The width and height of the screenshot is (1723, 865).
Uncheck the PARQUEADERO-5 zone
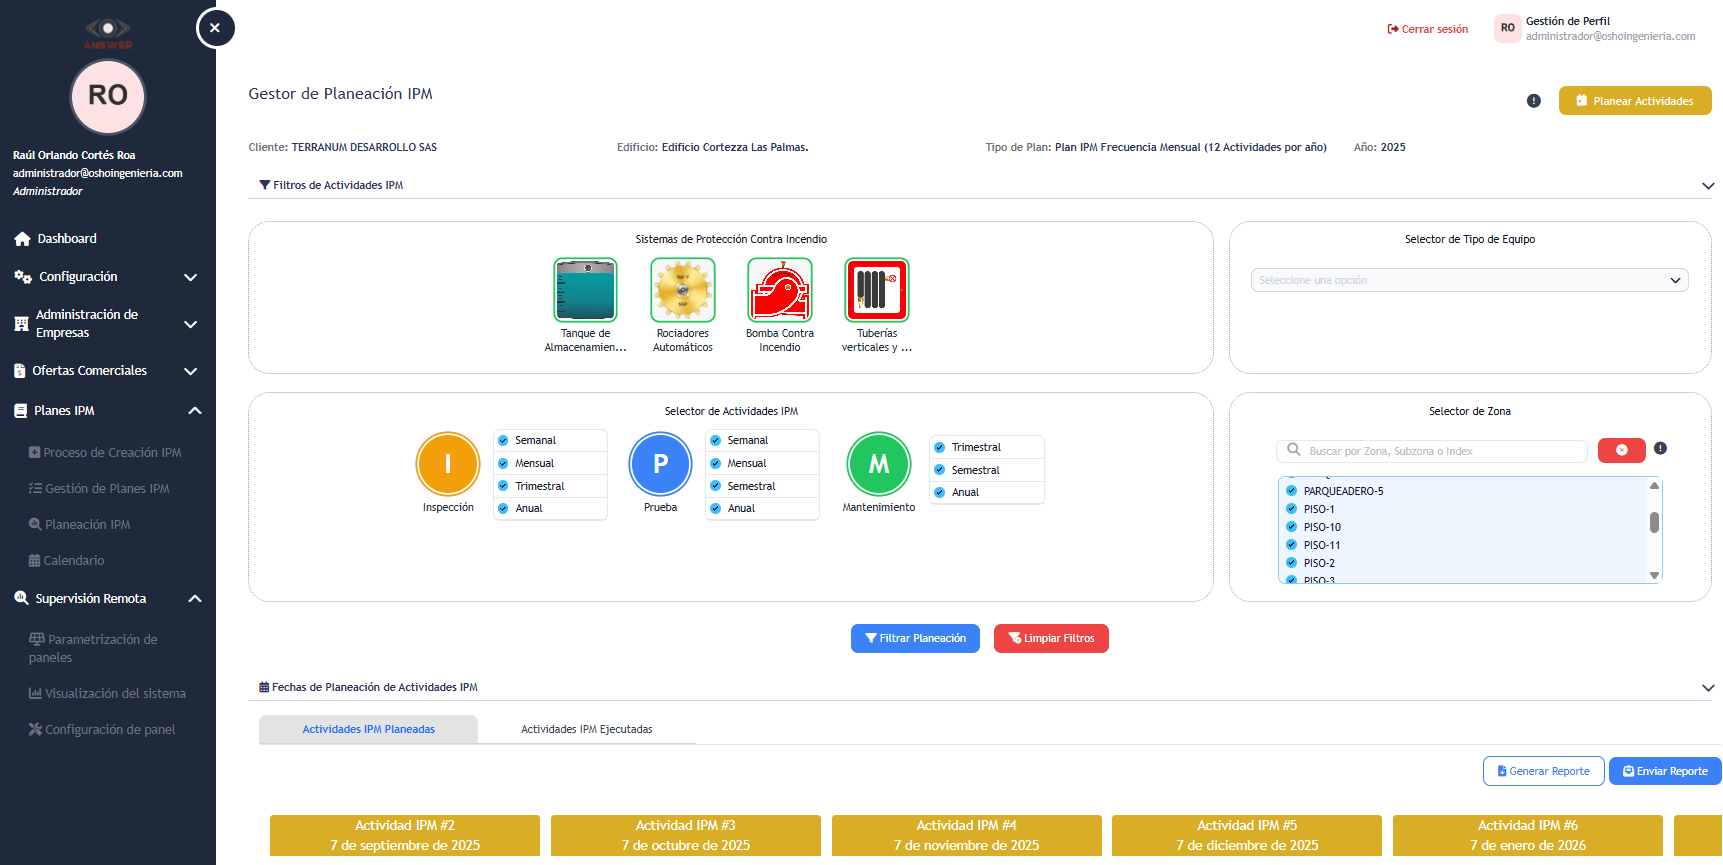pos(1291,491)
